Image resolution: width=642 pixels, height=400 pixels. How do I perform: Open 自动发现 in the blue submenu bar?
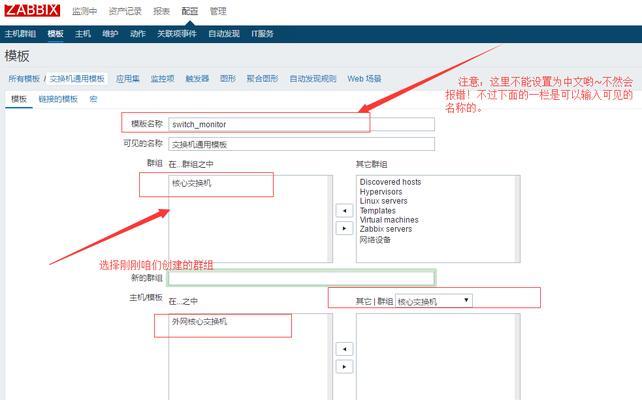click(x=224, y=34)
